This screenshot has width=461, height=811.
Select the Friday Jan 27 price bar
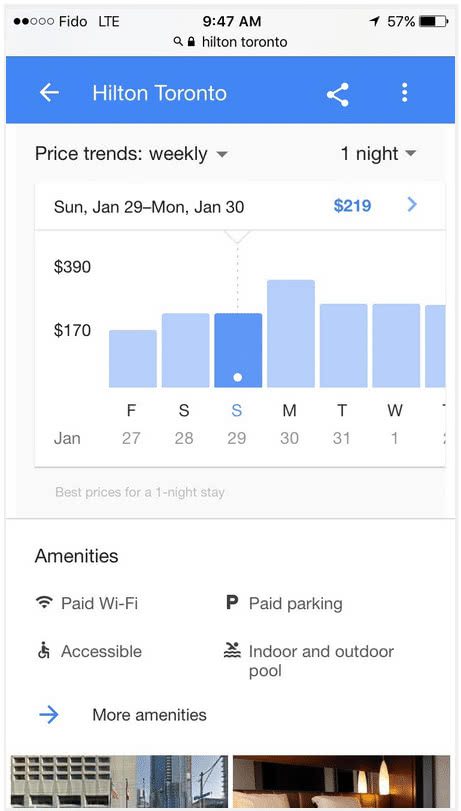132,358
